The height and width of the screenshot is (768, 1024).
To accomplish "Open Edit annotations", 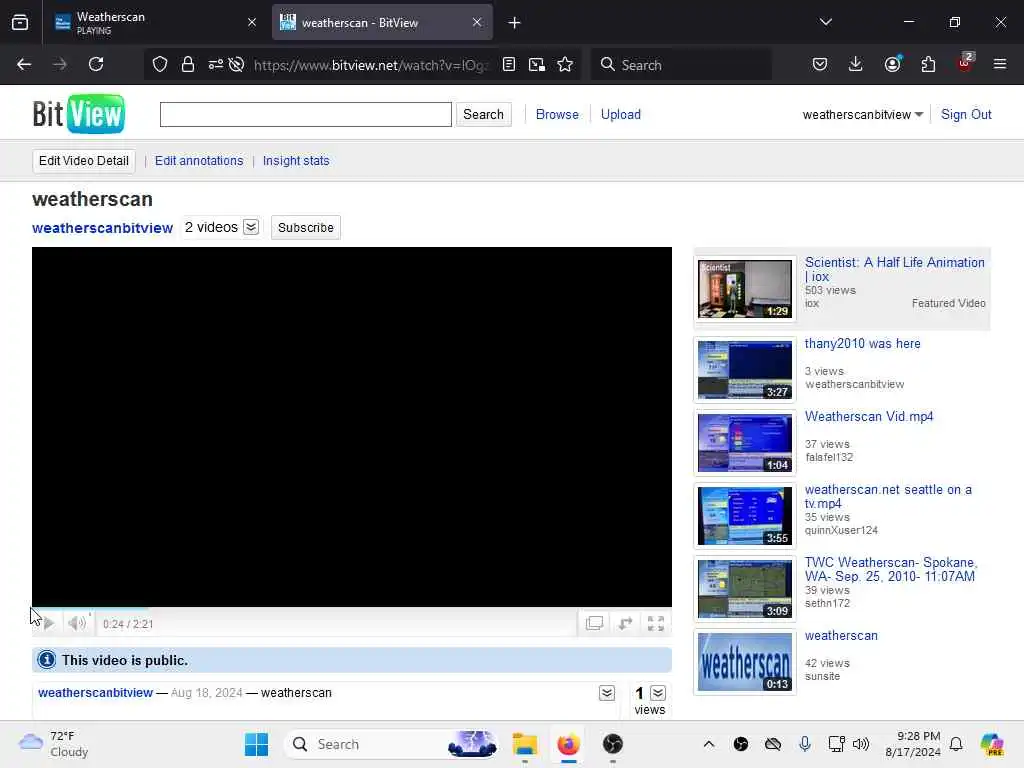I will tap(199, 161).
